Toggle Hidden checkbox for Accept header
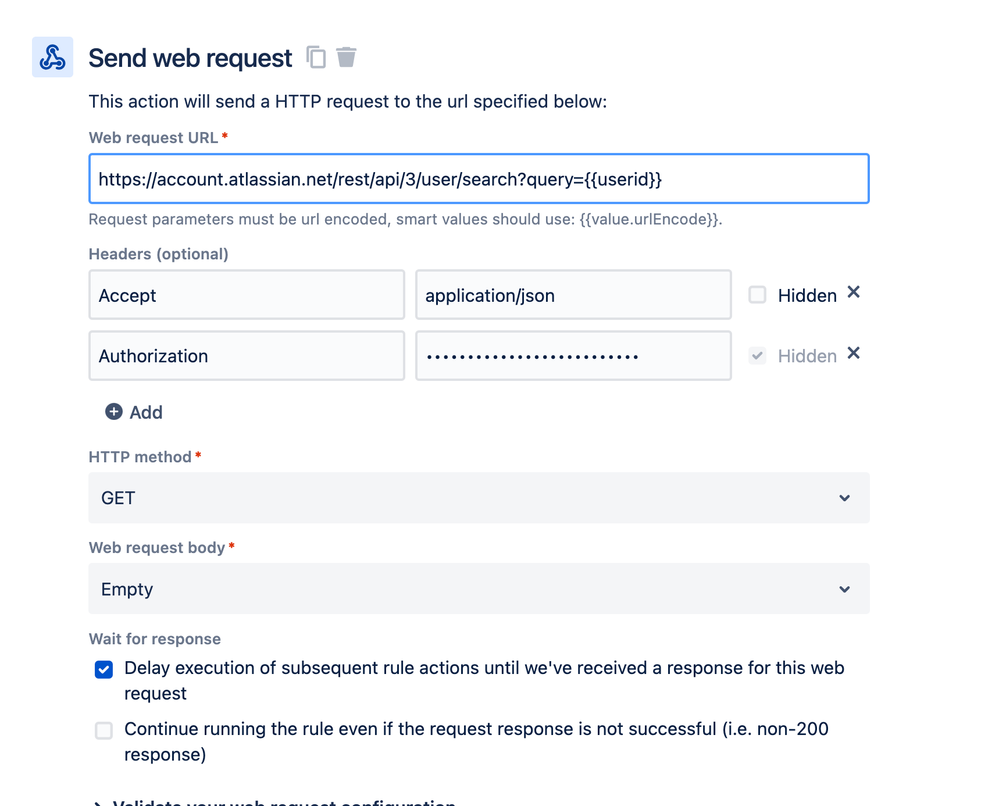The width and height of the screenshot is (999, 806). point(758,295)
